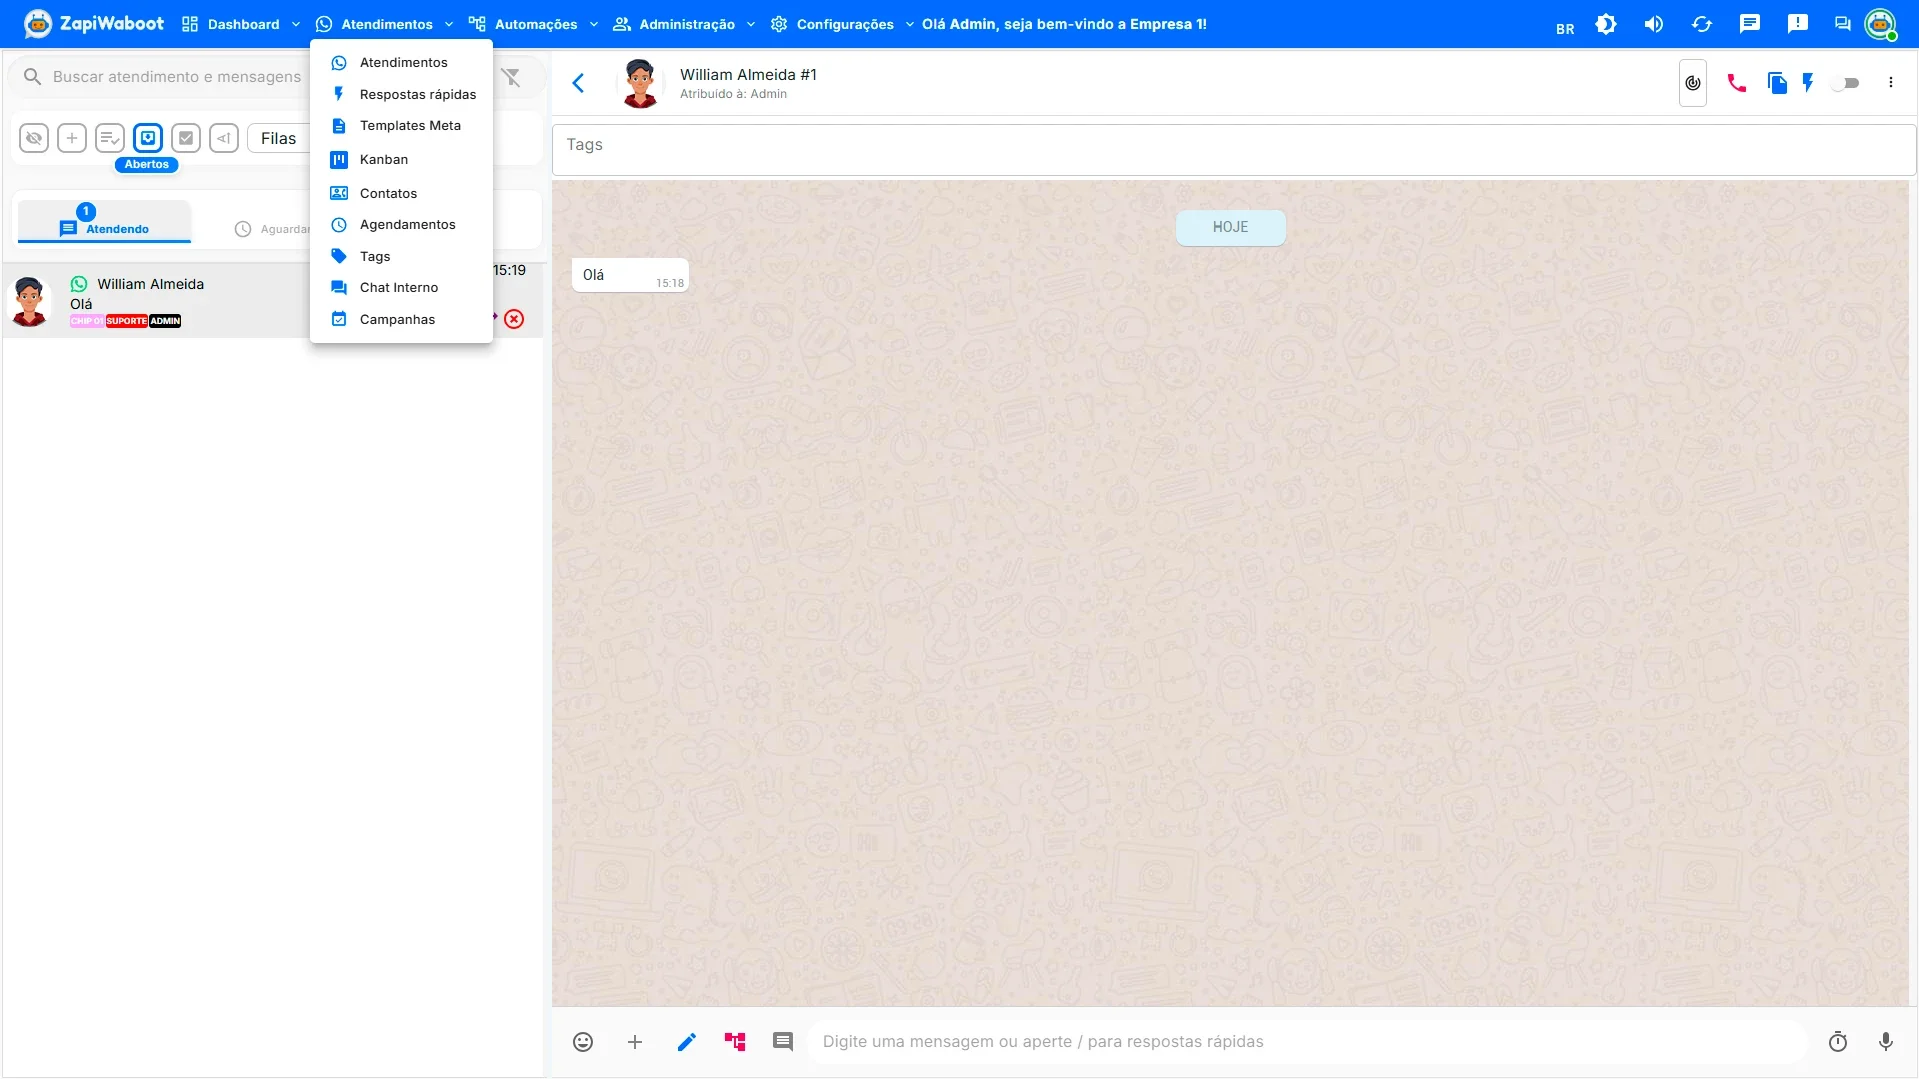Click the refresh sync icon
Viewport: 1919px width, 1079px height.
tap(1702, 24)
